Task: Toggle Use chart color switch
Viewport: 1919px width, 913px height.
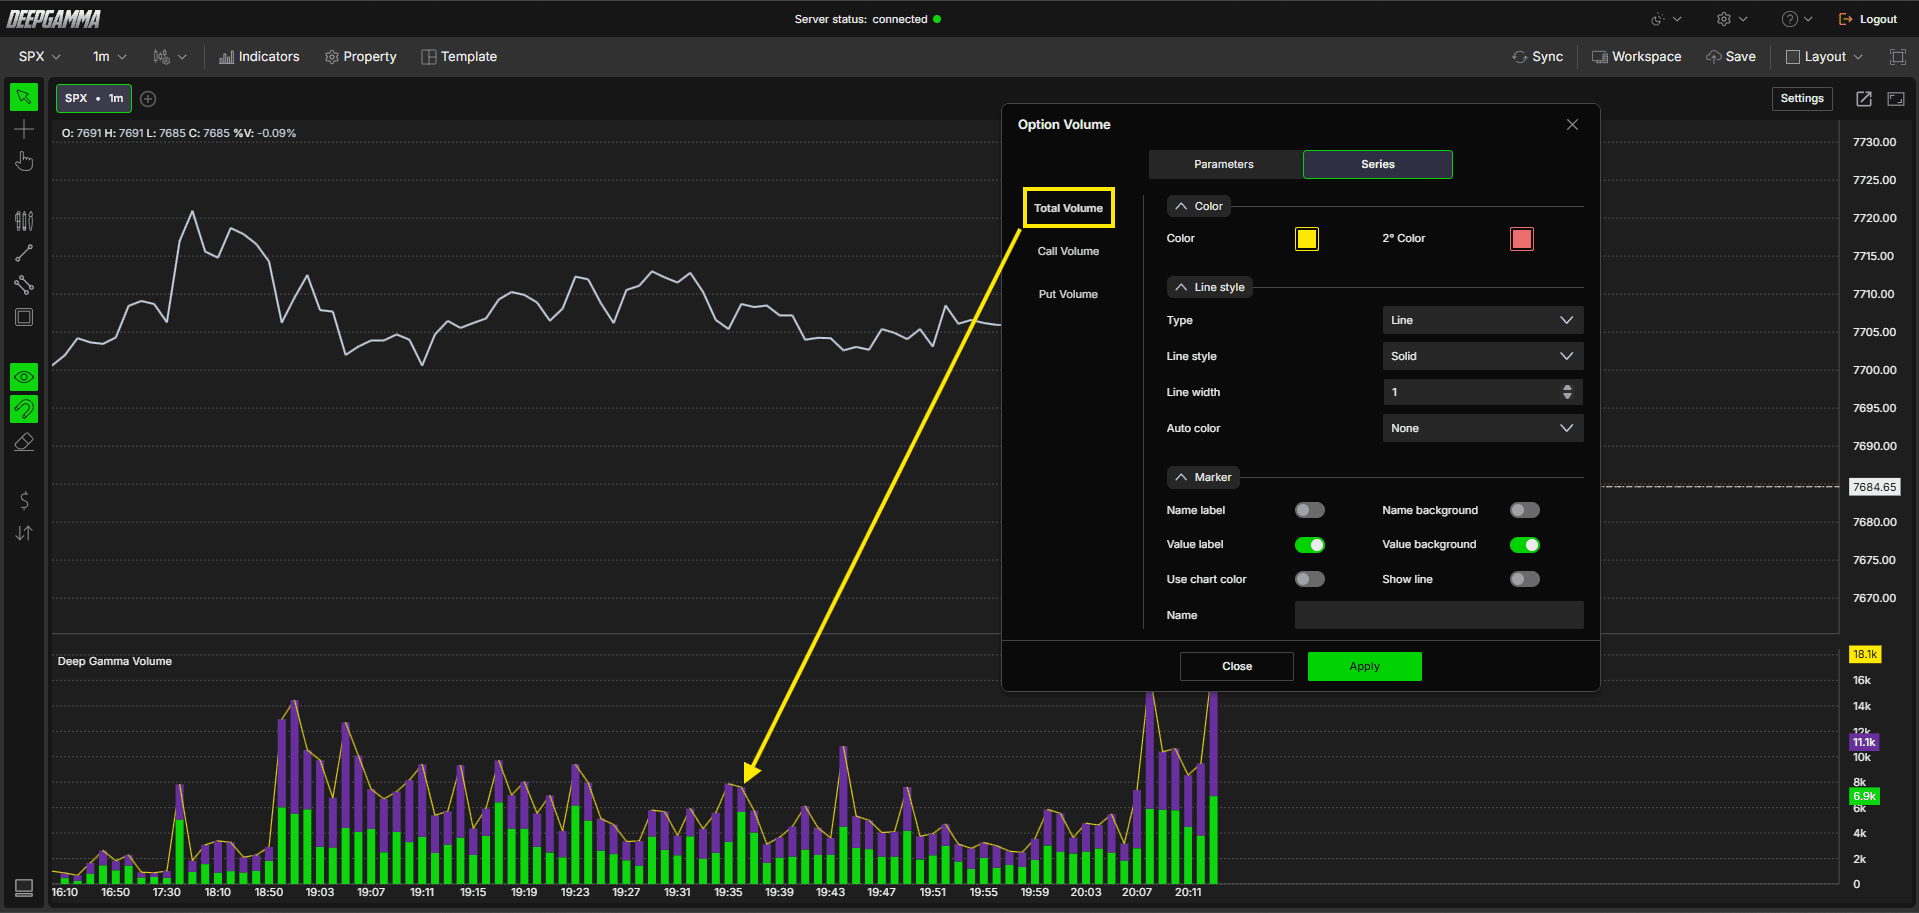Action: 1309,579
